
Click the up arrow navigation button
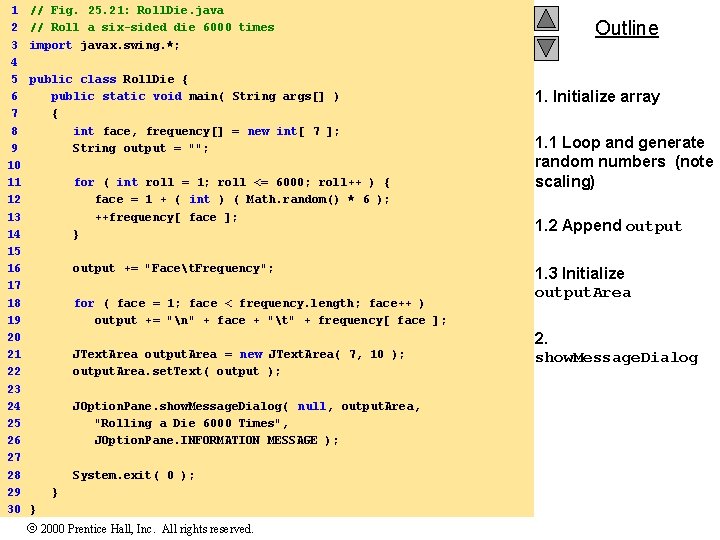click(546, 19)
